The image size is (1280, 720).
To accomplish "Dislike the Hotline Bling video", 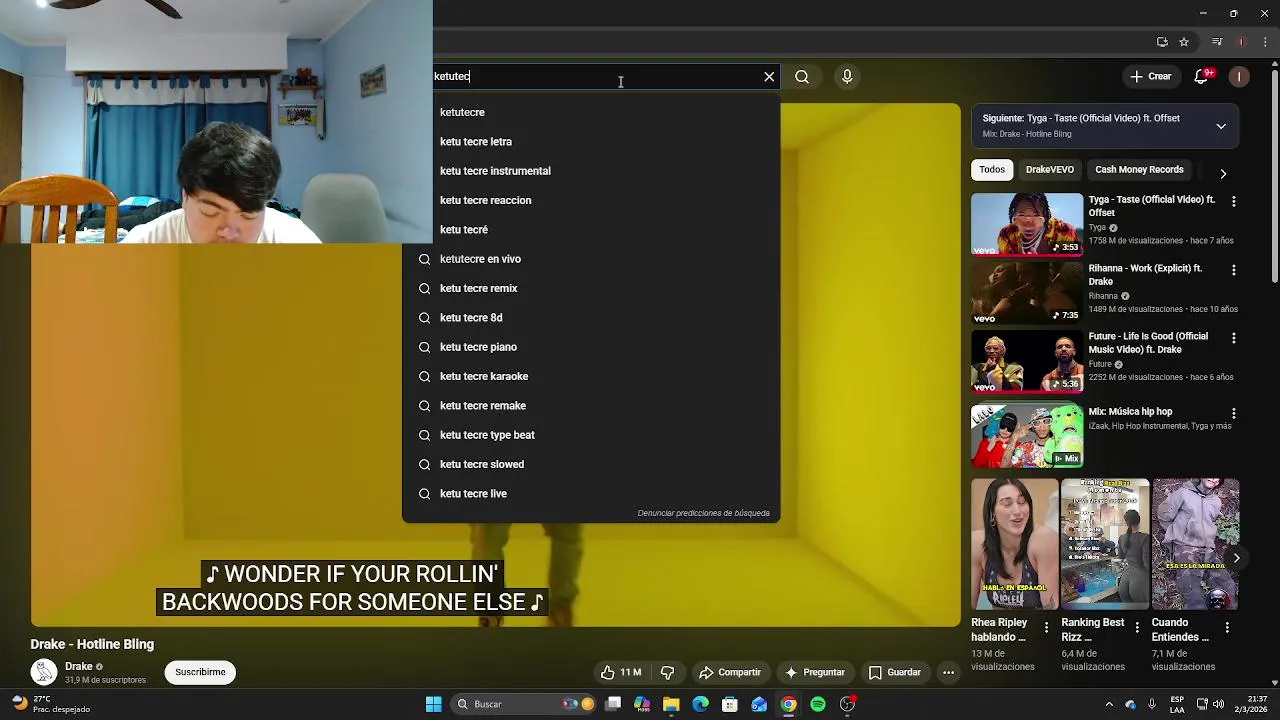I will click(667, 673).
